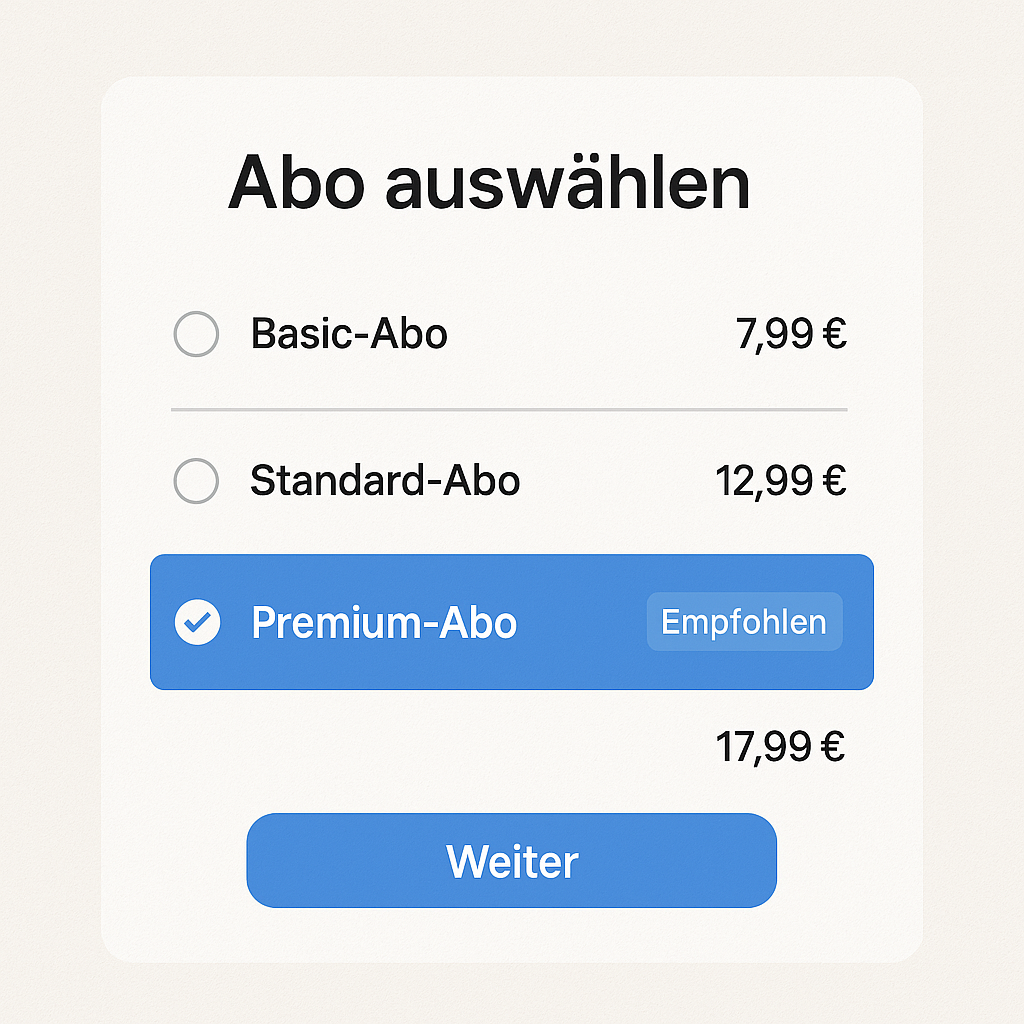1024x1024 pixels.
Task: Click the word "Abo" in the heading
Action: pyautogui.click(x=298, y=184)
